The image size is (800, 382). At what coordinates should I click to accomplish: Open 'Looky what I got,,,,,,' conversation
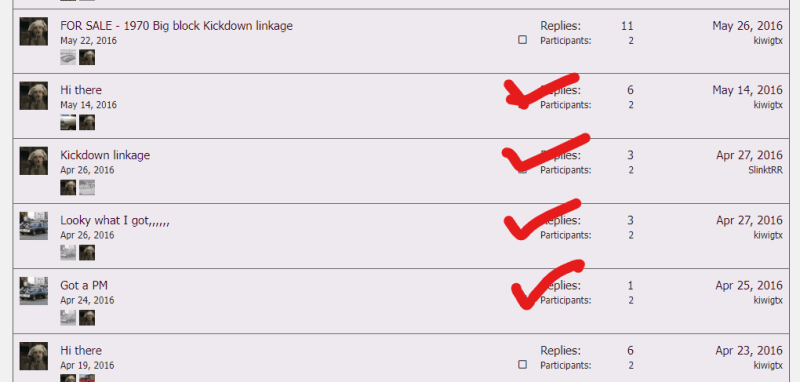click(x=115, y=220)
